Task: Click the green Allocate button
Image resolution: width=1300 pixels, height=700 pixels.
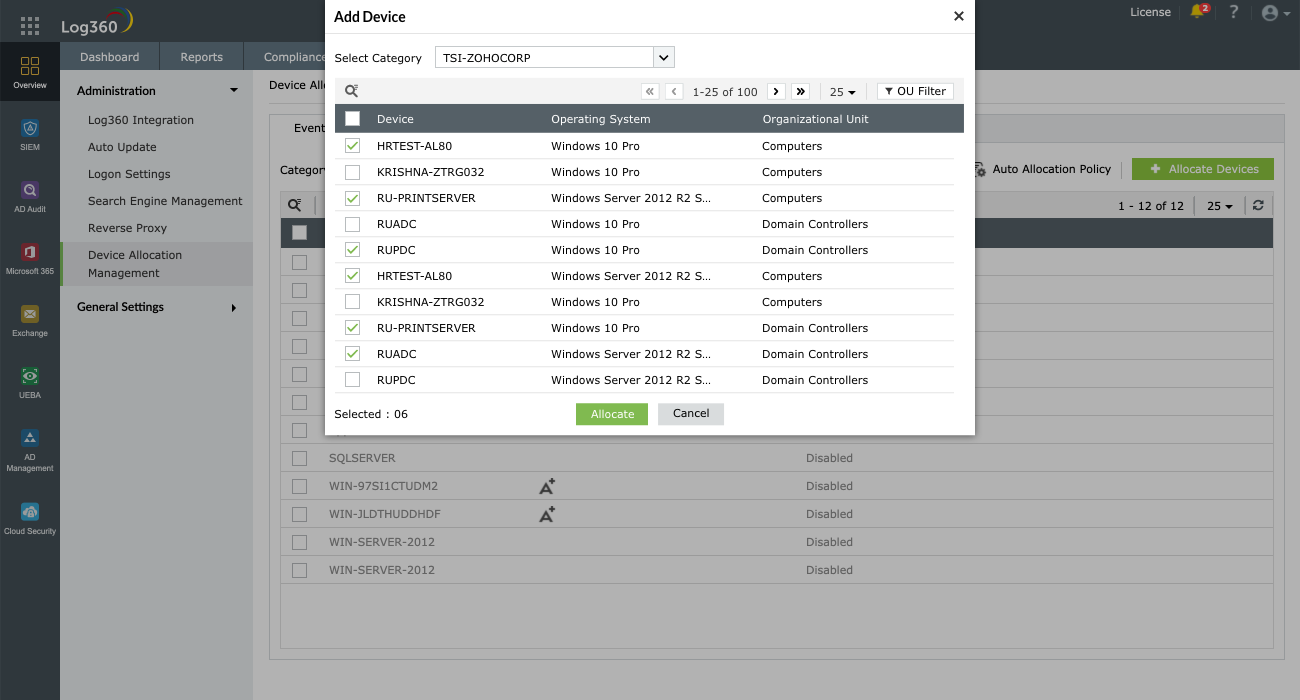Action: point(612,414)
